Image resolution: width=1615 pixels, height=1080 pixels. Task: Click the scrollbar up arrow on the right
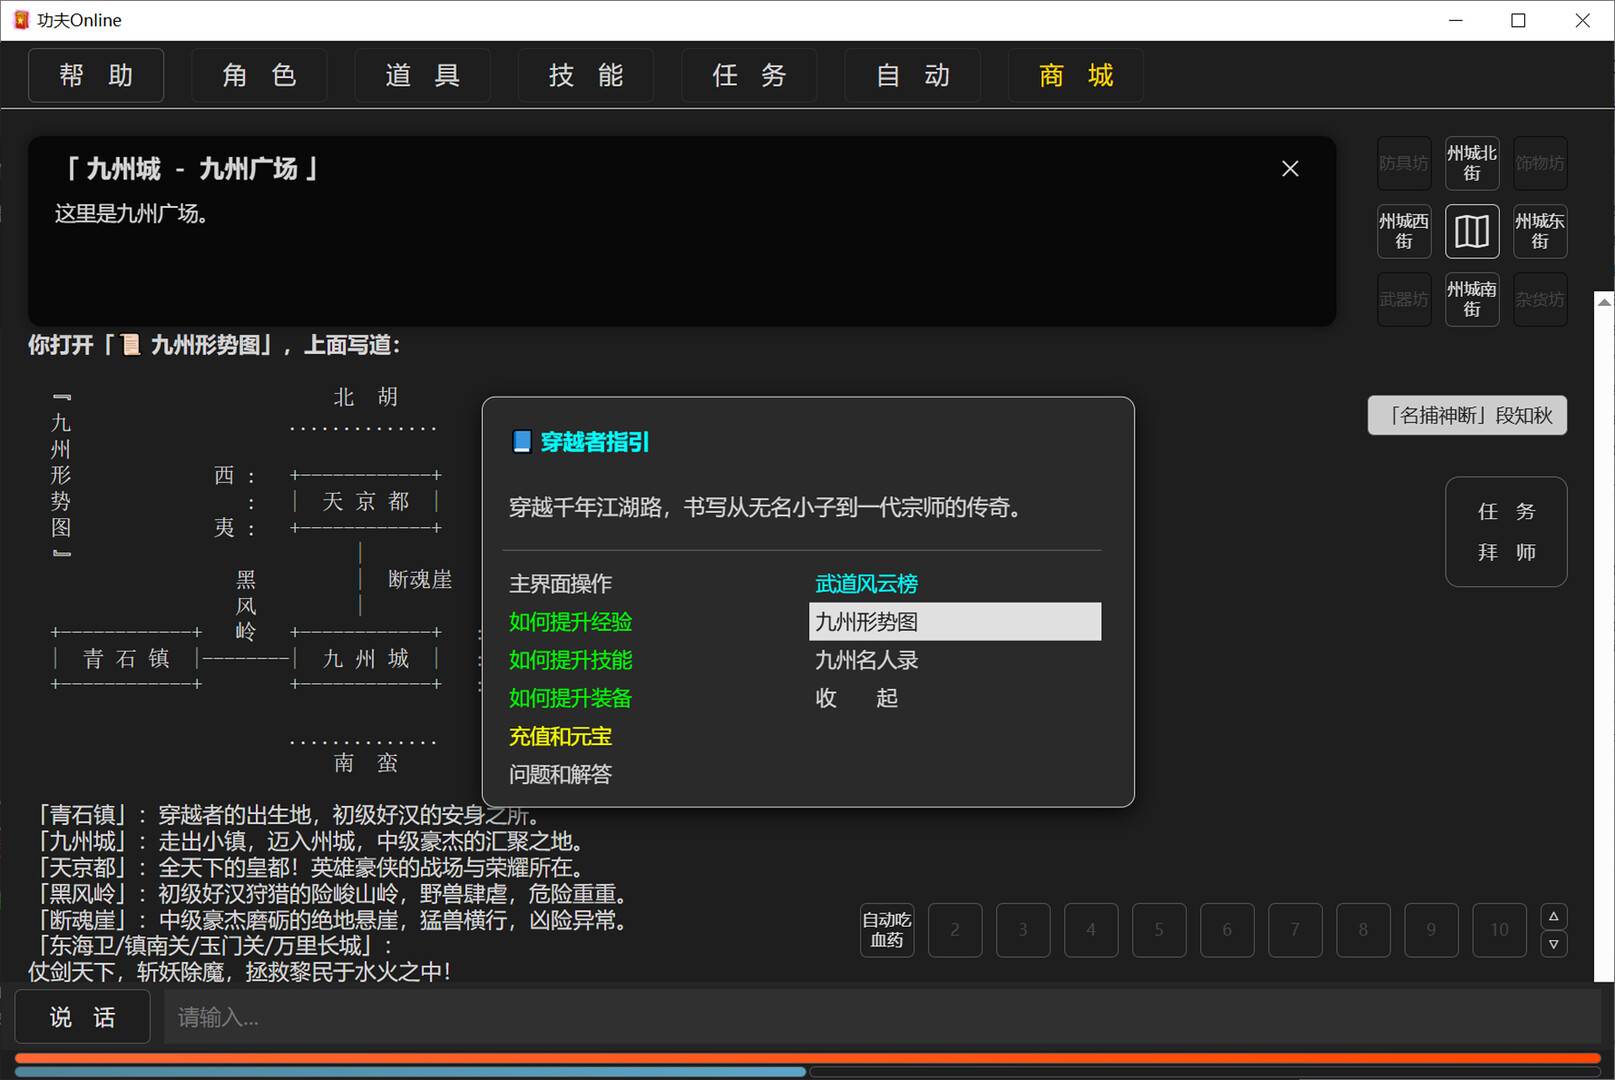coord(1554,914)
